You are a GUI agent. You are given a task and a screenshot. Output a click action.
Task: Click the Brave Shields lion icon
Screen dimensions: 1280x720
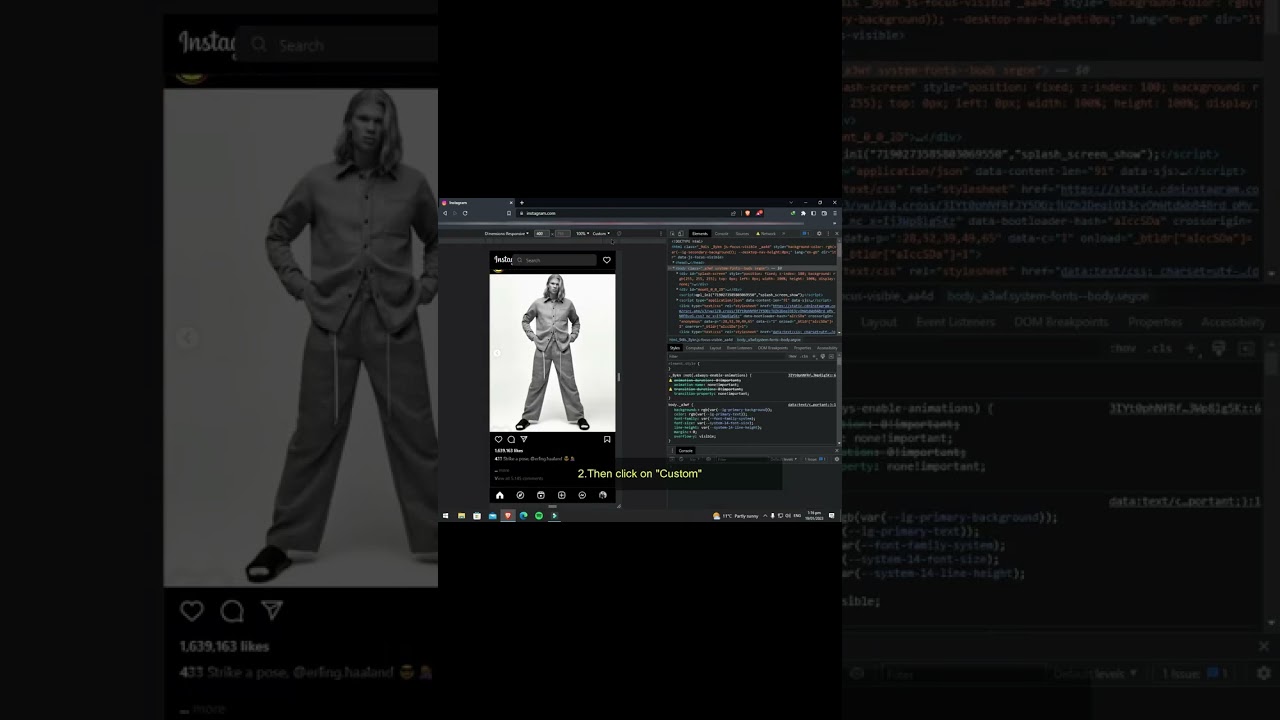pos(747,213)
